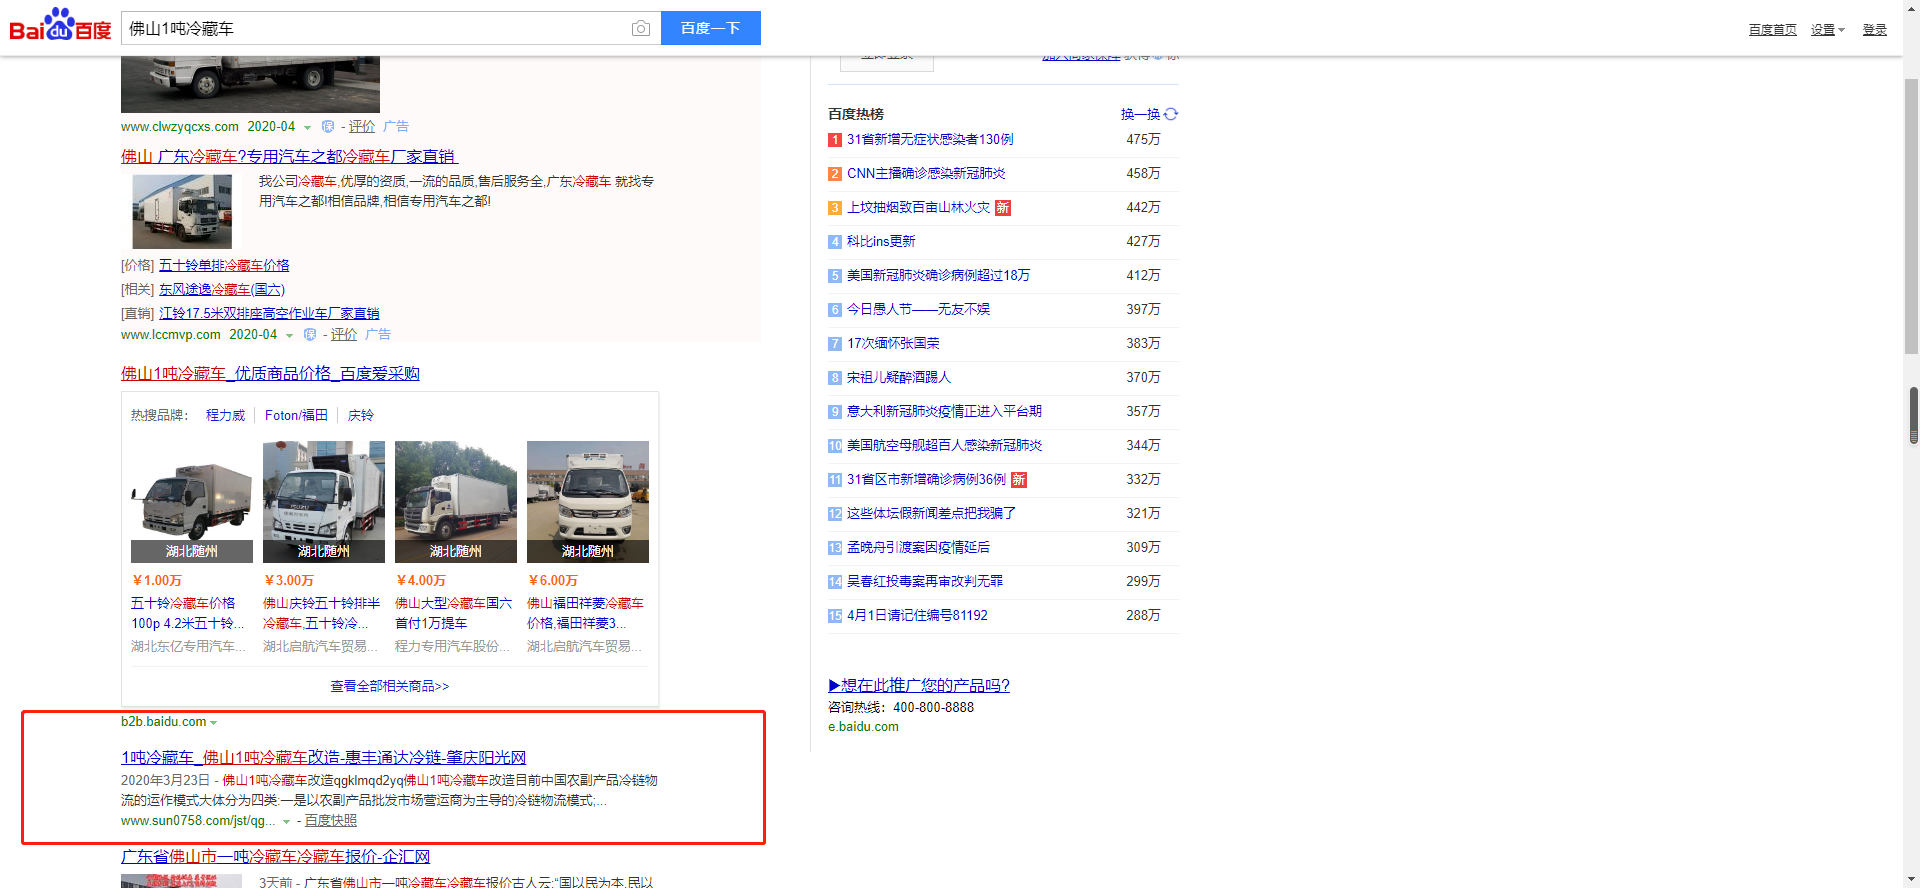Open hot topic 17次缅怀张国荣
This screenshot has height=888, width=1920.
coord(893,343)
